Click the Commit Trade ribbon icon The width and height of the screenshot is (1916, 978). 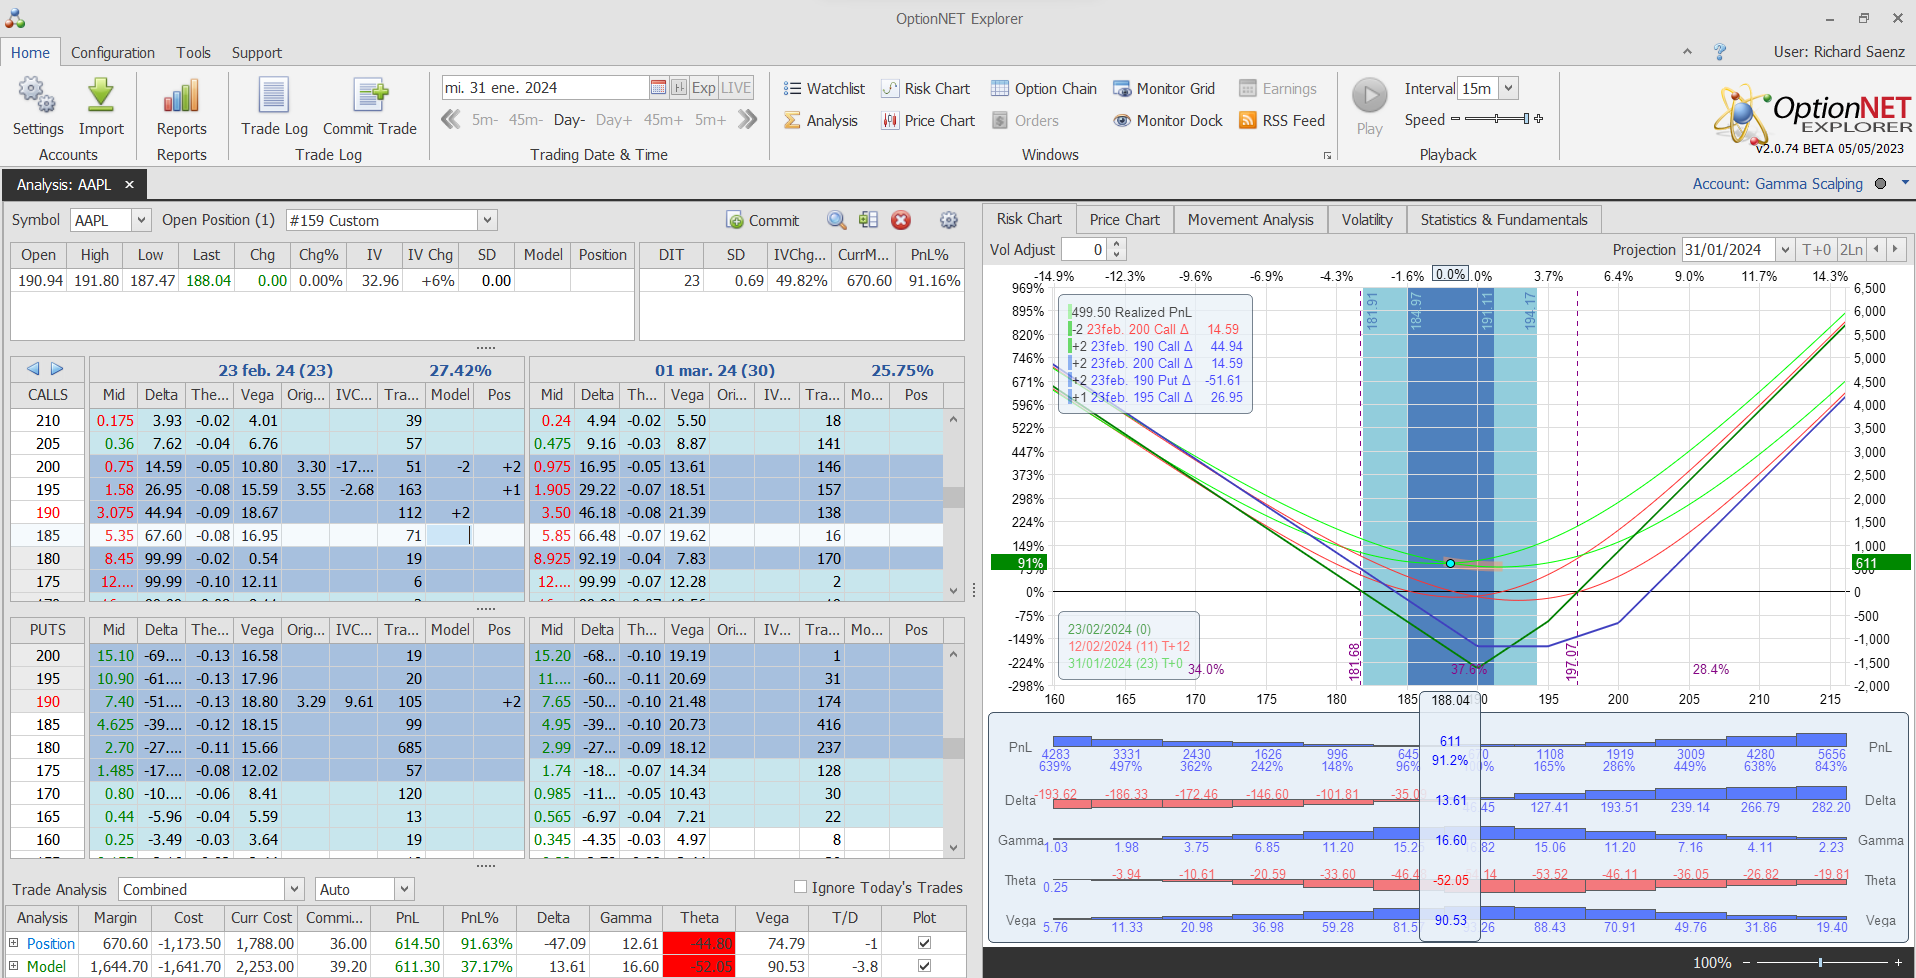(x=370, y=96)
